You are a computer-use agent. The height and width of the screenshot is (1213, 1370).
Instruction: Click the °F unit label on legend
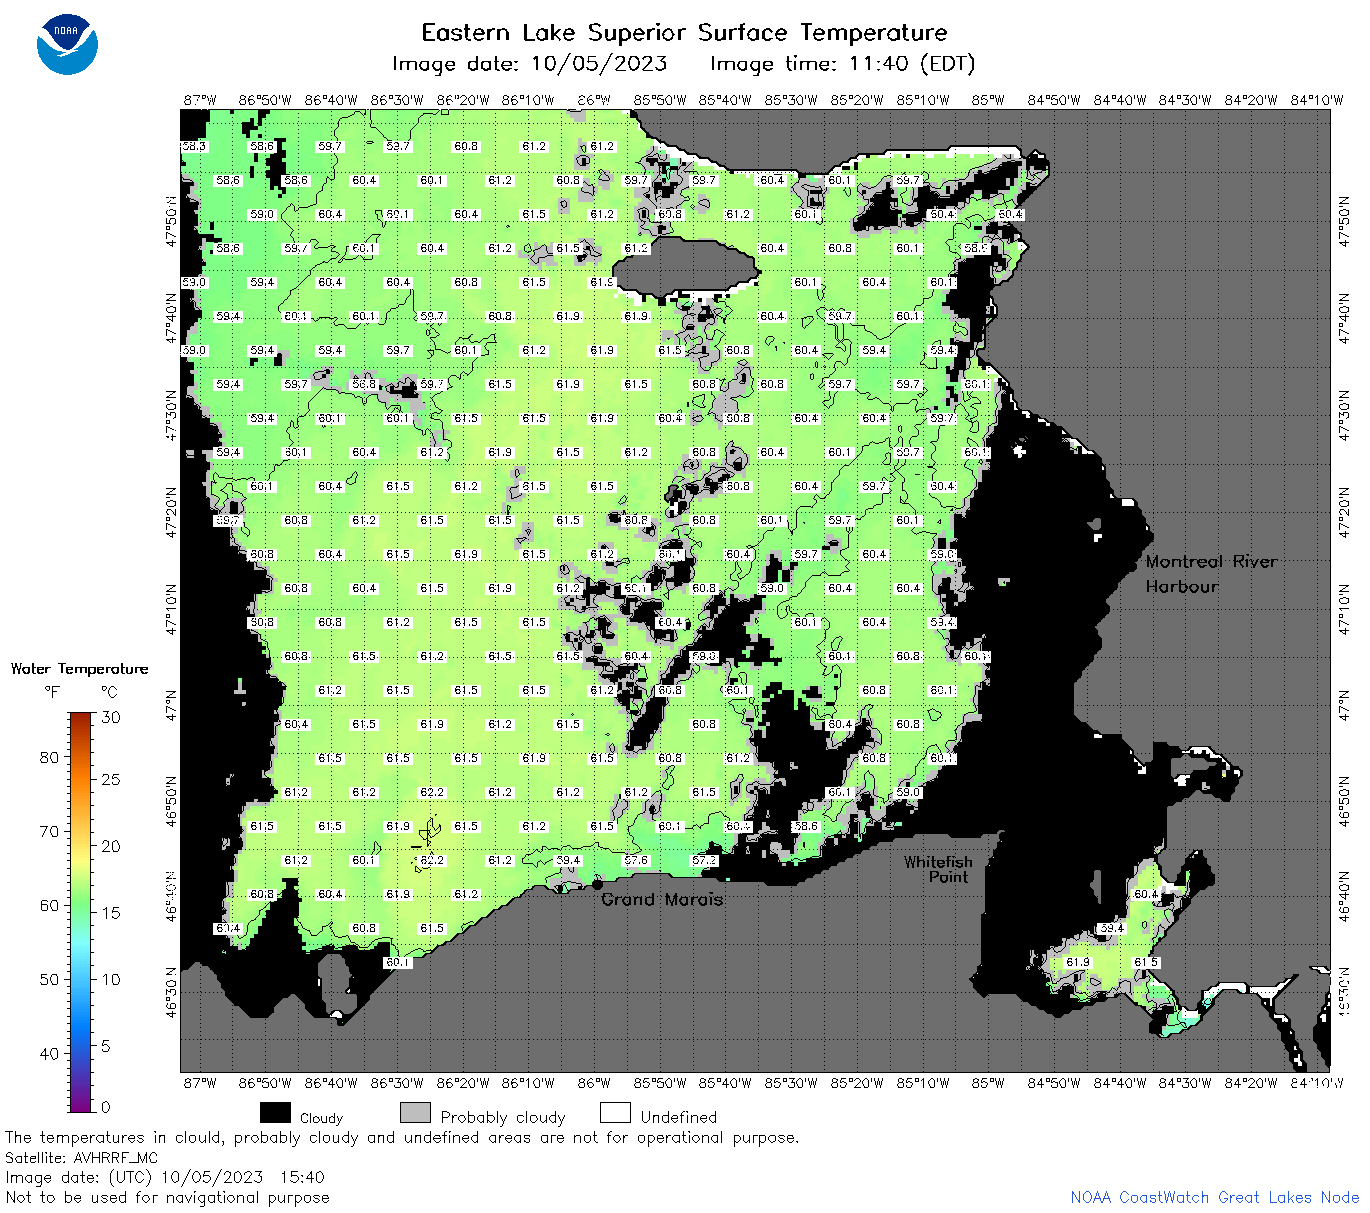click(x=52, y=692)
